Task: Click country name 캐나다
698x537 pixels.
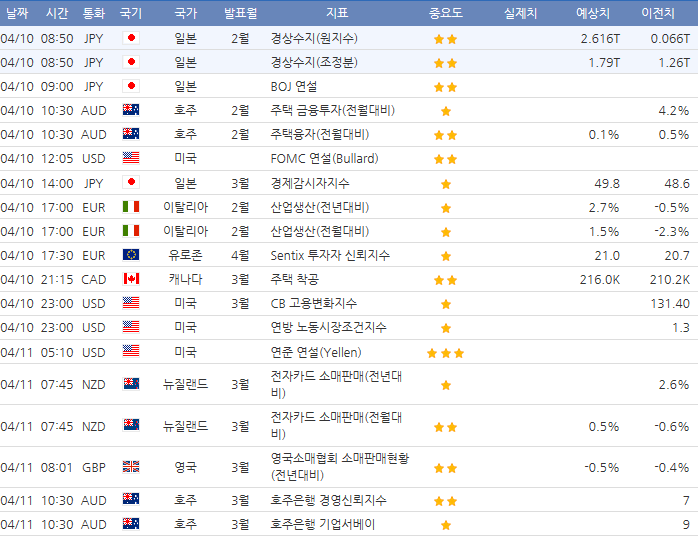Action: 186,279
